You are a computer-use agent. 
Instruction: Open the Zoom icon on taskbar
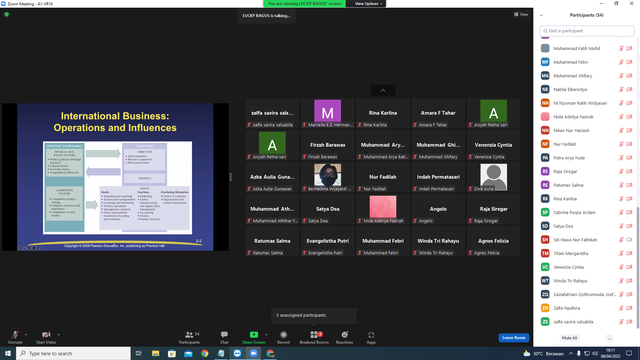point(253,353)
